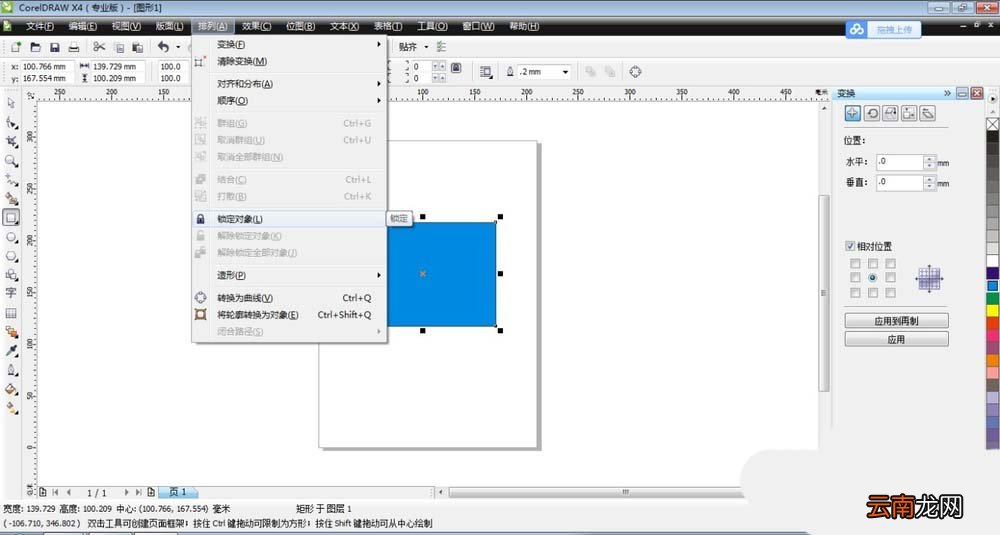
Task: Expand the 造形(P) submenu
Action: pos(290,275)
